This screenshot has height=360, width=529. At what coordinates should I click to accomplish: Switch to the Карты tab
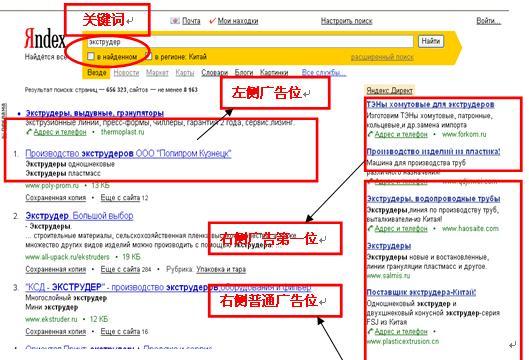click(185, 73)
